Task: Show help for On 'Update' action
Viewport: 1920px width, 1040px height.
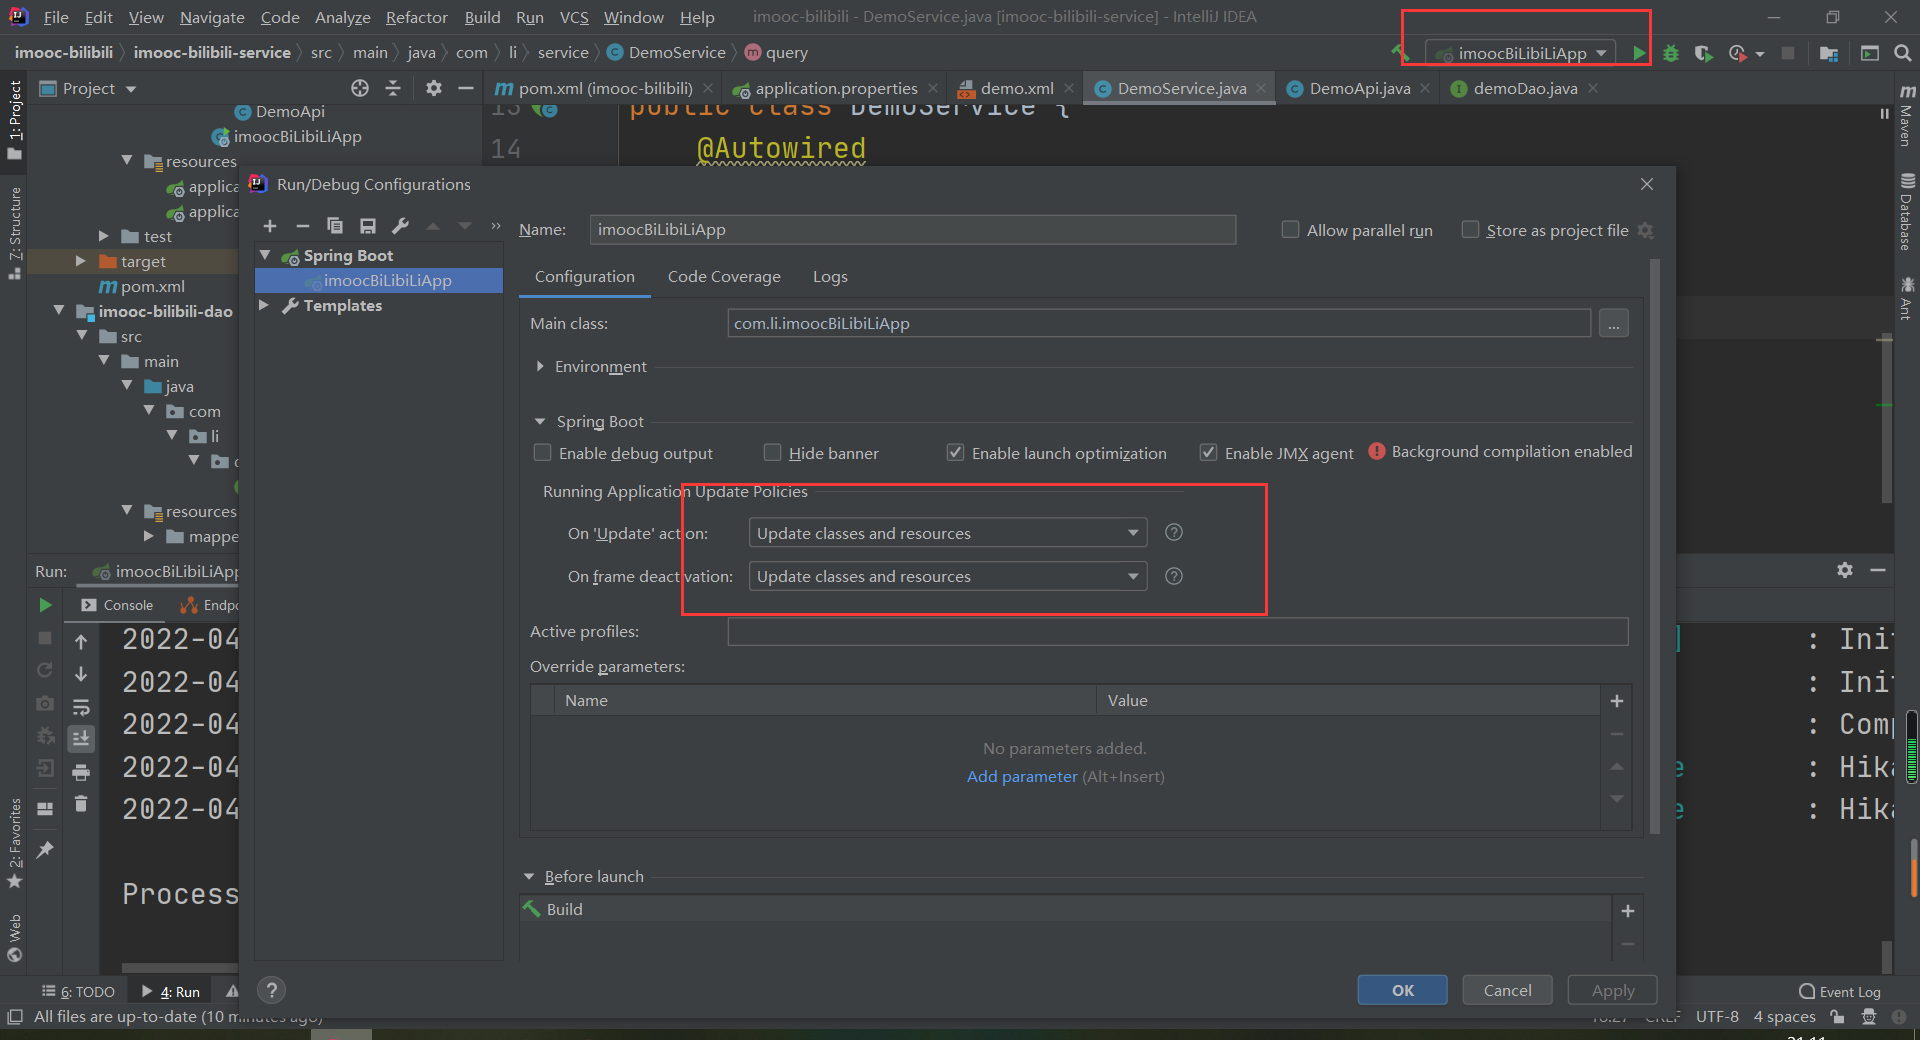Action: coord(1174,533)
